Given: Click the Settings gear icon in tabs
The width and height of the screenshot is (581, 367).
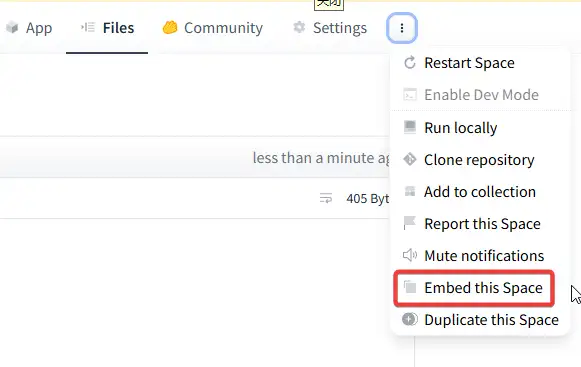Looking at the screenshot, I should [299, 27].
